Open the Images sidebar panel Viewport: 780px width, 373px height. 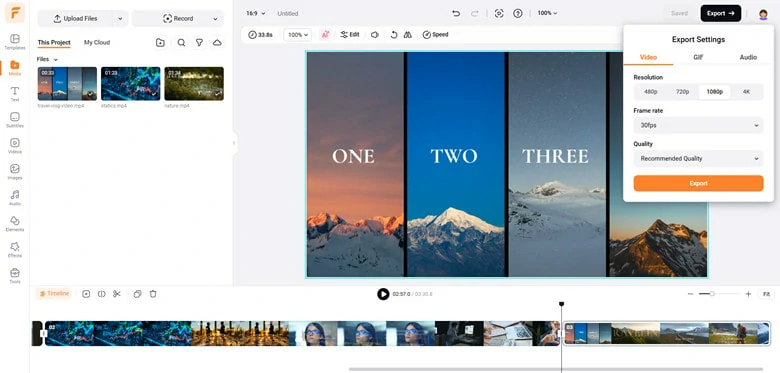click(14, 171)
